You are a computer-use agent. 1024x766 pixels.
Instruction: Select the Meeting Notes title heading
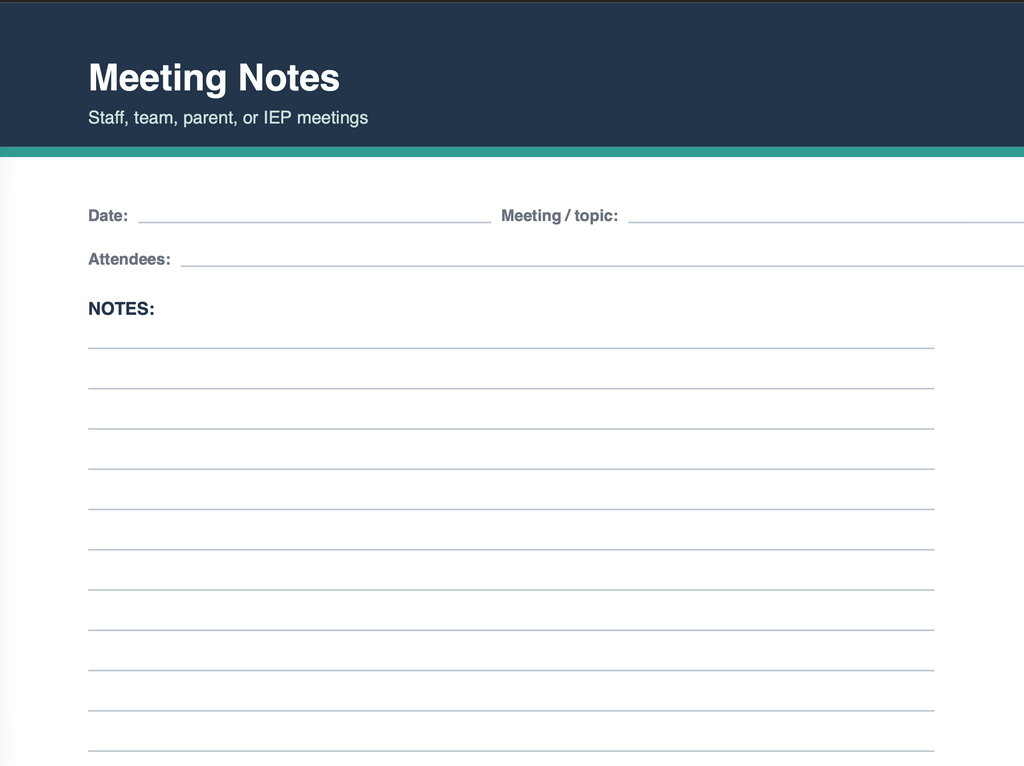click(x=214, y=78)
